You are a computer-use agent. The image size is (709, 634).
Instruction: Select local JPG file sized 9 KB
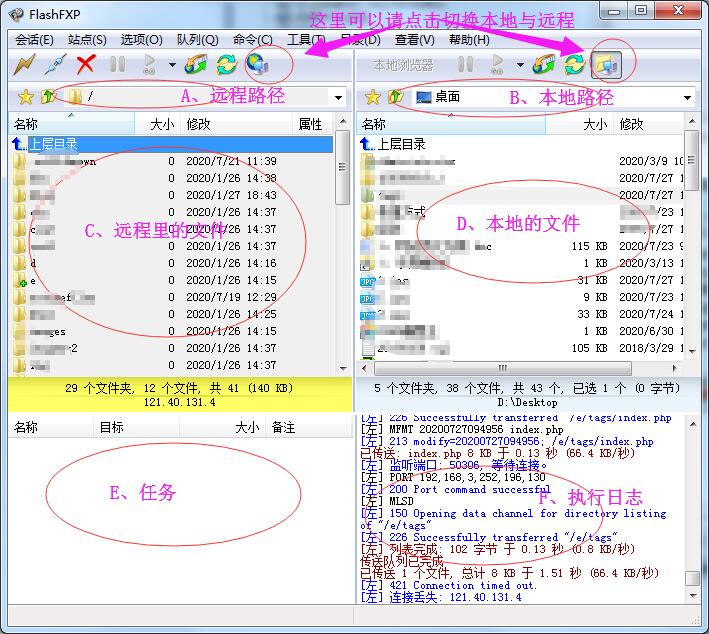520,298
